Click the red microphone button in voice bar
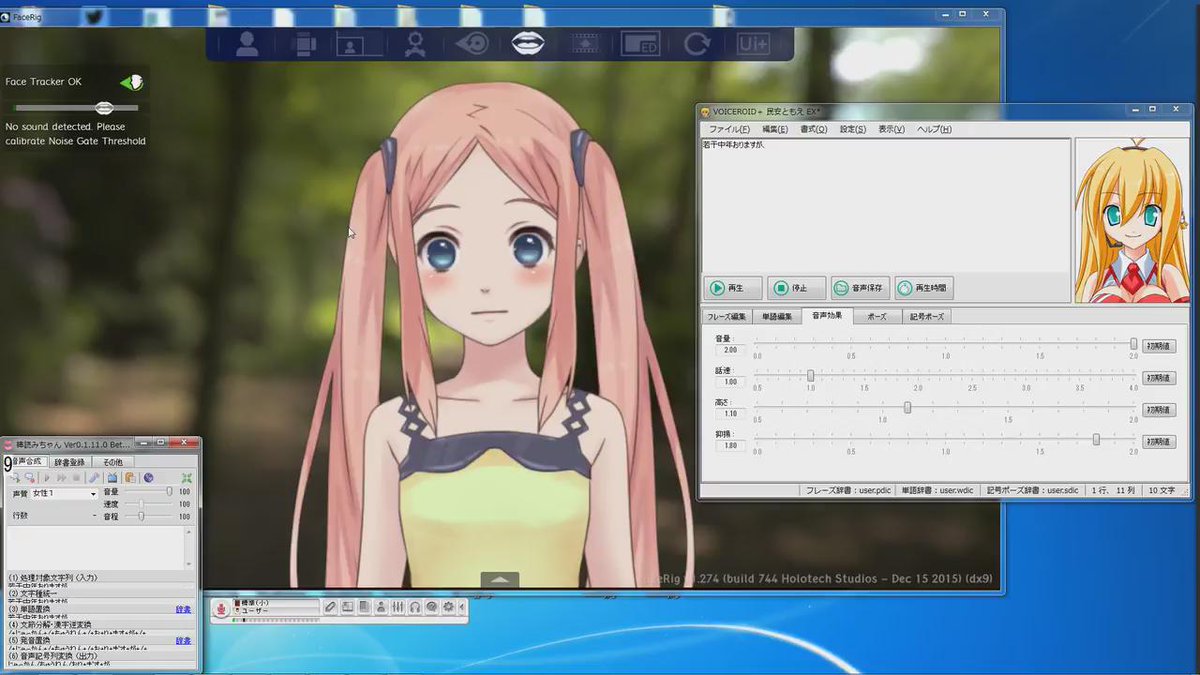The height and width of the screenshot is (675, 1200). point(221,608)
